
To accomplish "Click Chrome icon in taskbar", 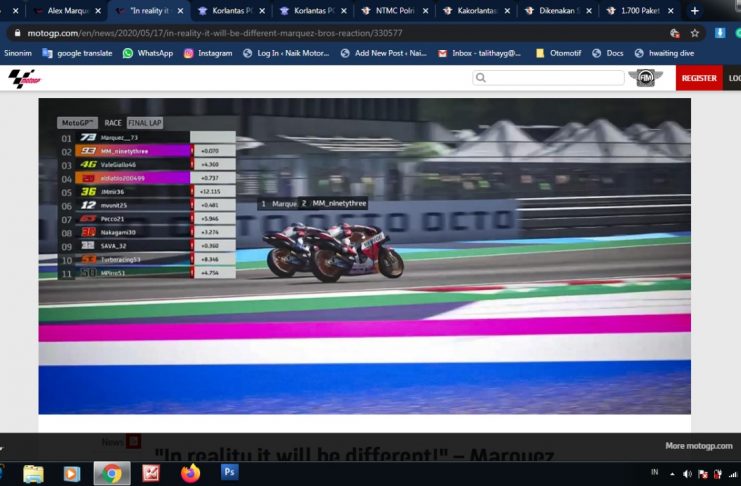I will click(x=111, y=473).
